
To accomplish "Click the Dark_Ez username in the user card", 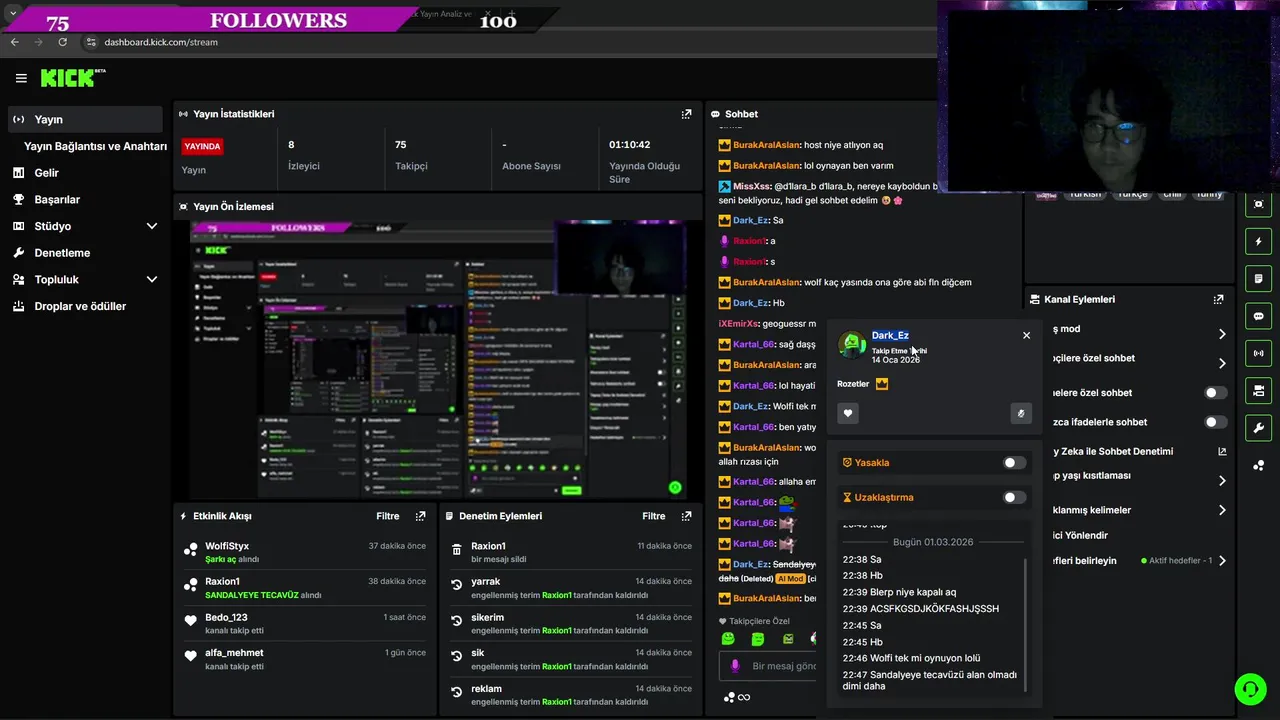I will tap(890, 335).
